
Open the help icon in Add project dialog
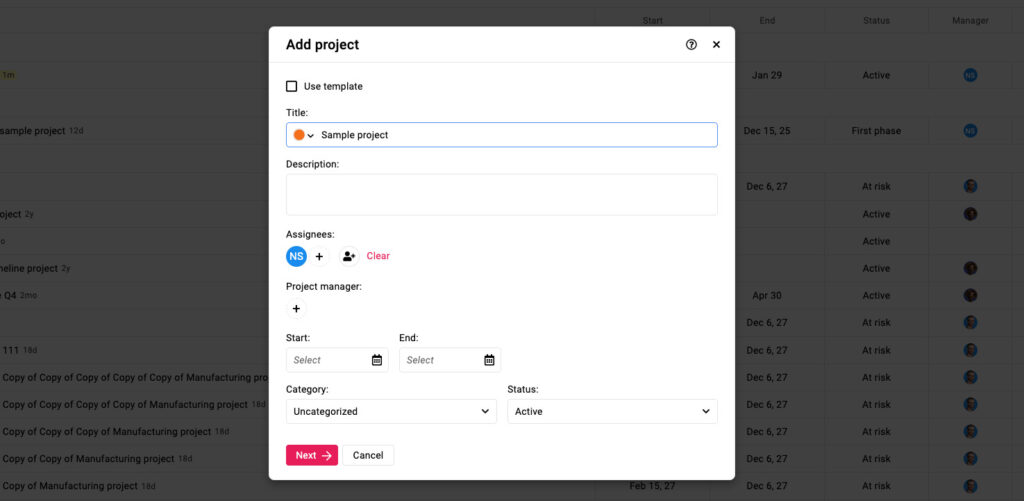691,44
